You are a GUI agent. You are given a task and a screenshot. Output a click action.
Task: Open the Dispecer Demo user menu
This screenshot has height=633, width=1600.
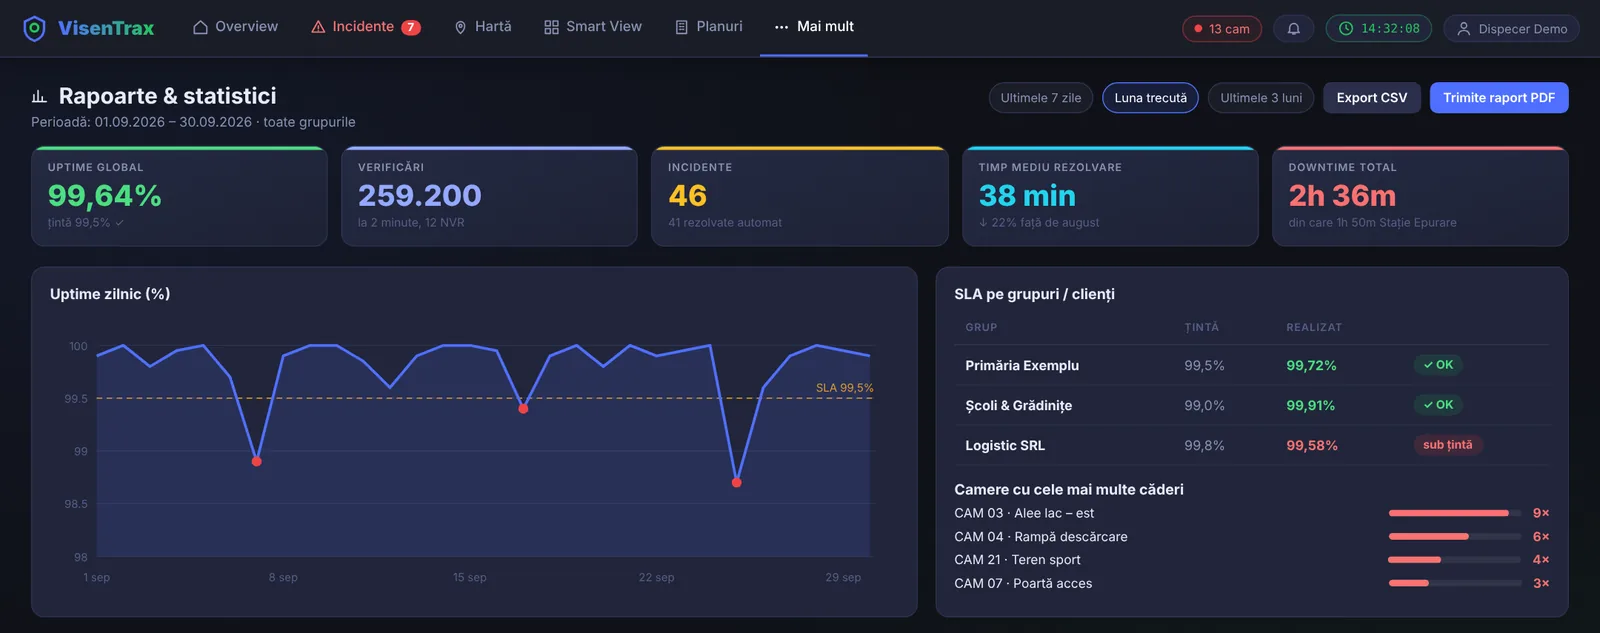point(1512,29)
